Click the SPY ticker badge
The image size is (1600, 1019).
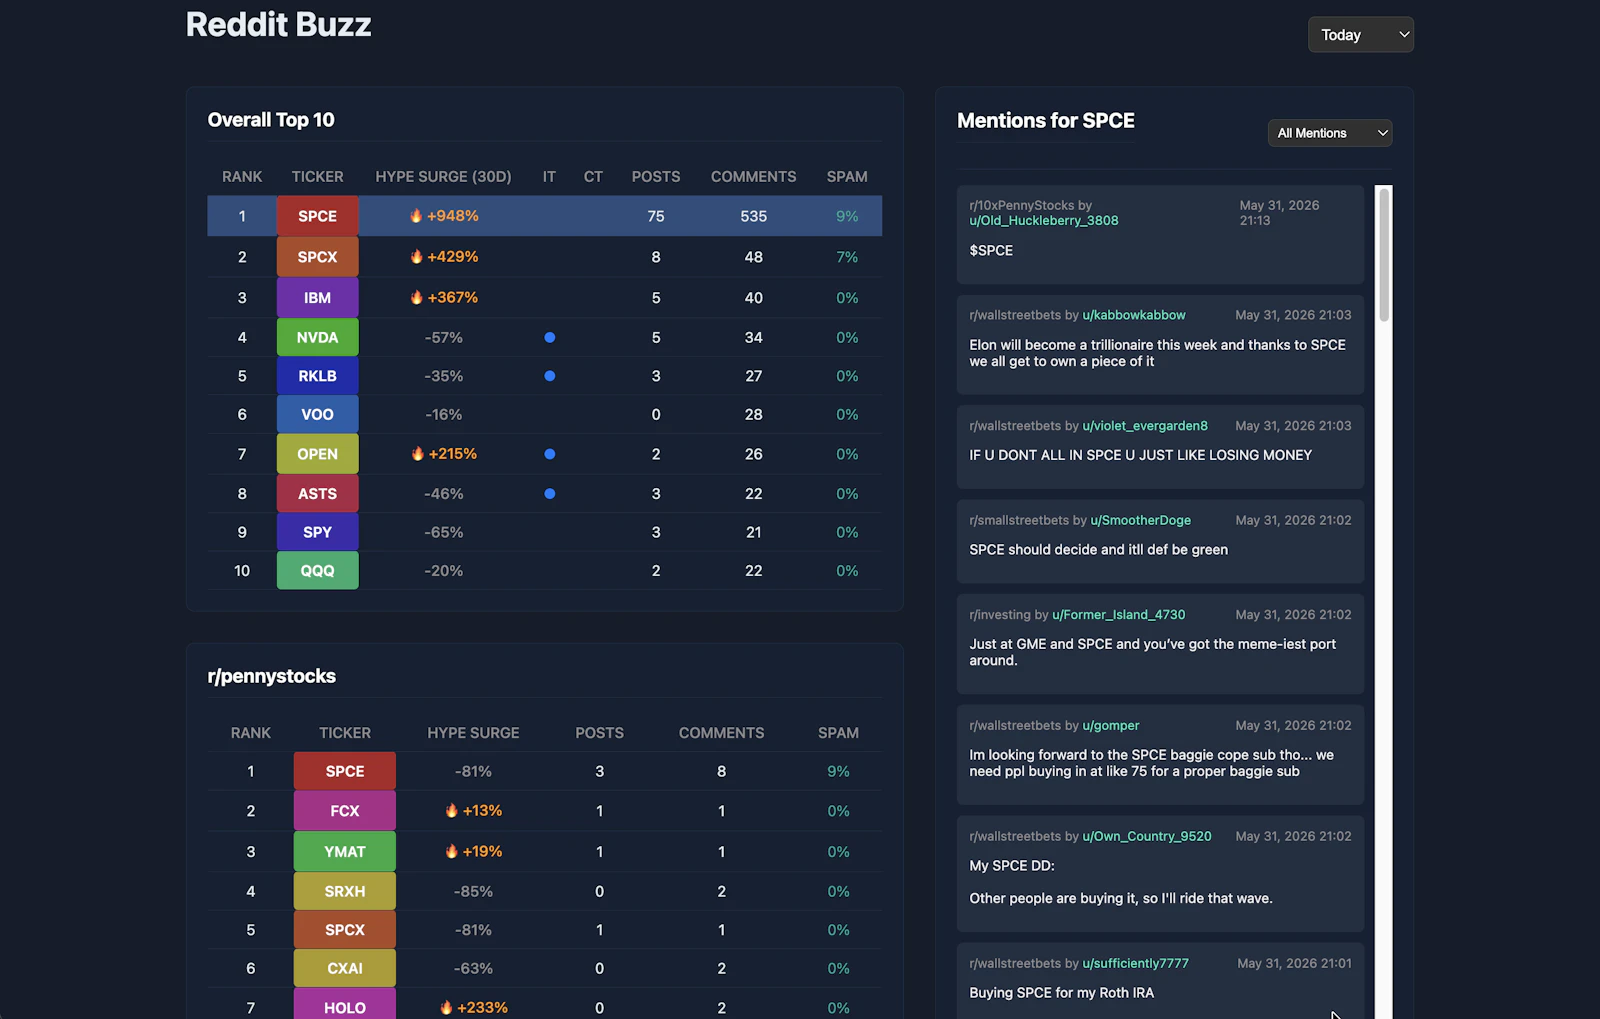[317, 532]
